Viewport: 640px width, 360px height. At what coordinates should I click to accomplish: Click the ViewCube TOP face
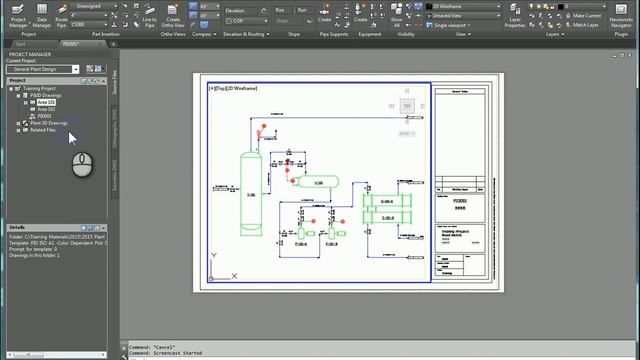tap(407, 106)
